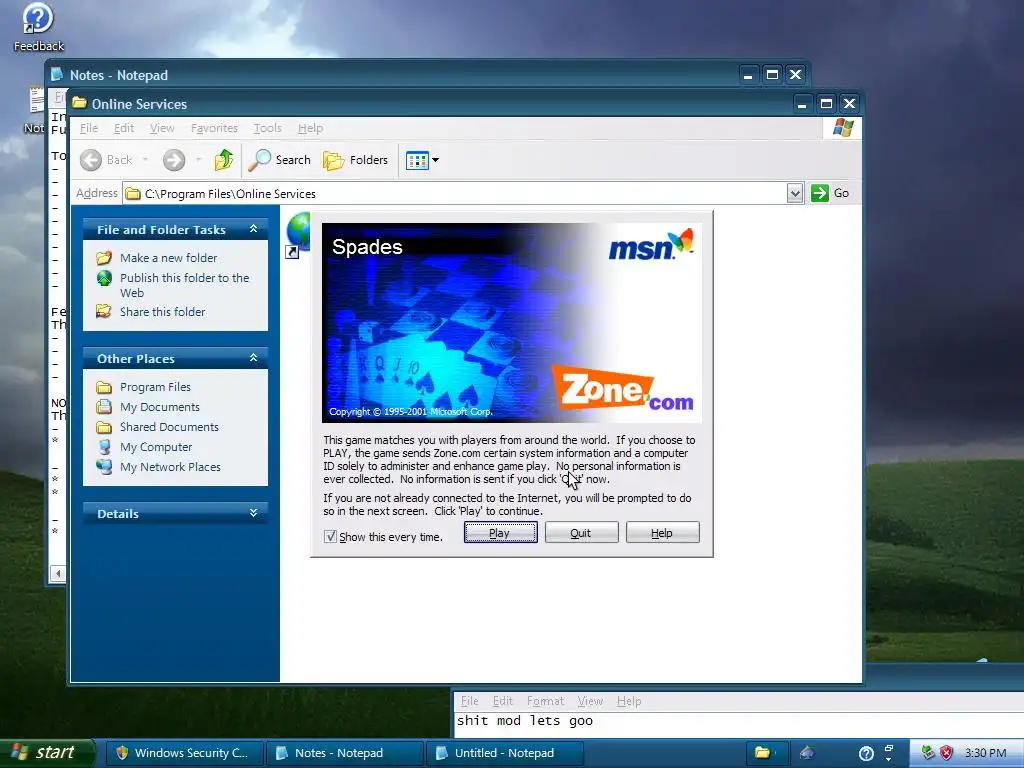Open the Forward history dropdown arrow
This screenshot has width=1024, height=768.
[x=199, y=160]
